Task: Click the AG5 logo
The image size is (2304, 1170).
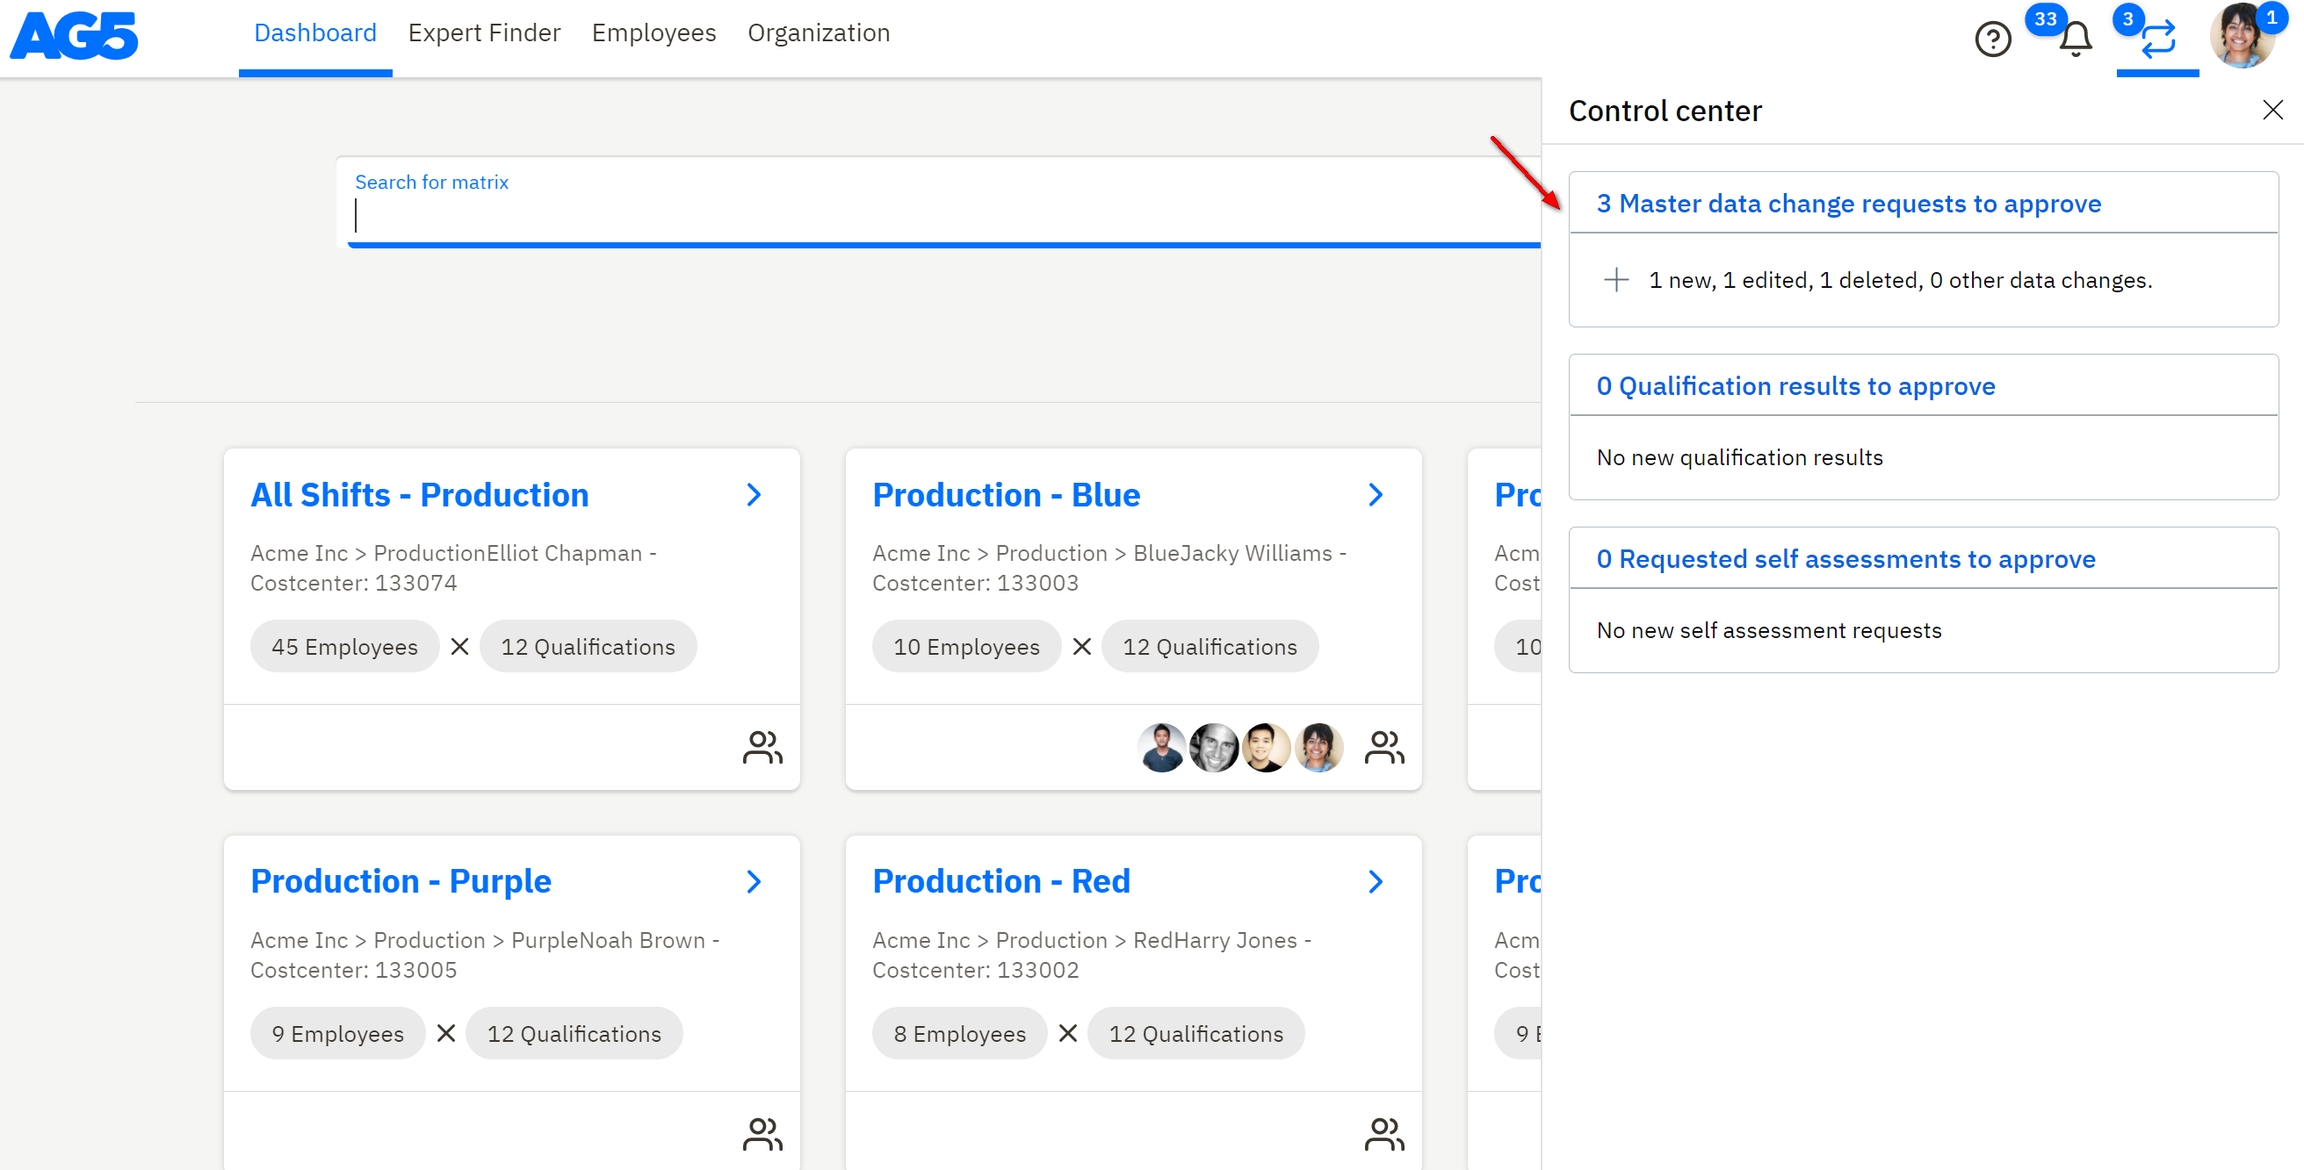Action: coord(75,35)
